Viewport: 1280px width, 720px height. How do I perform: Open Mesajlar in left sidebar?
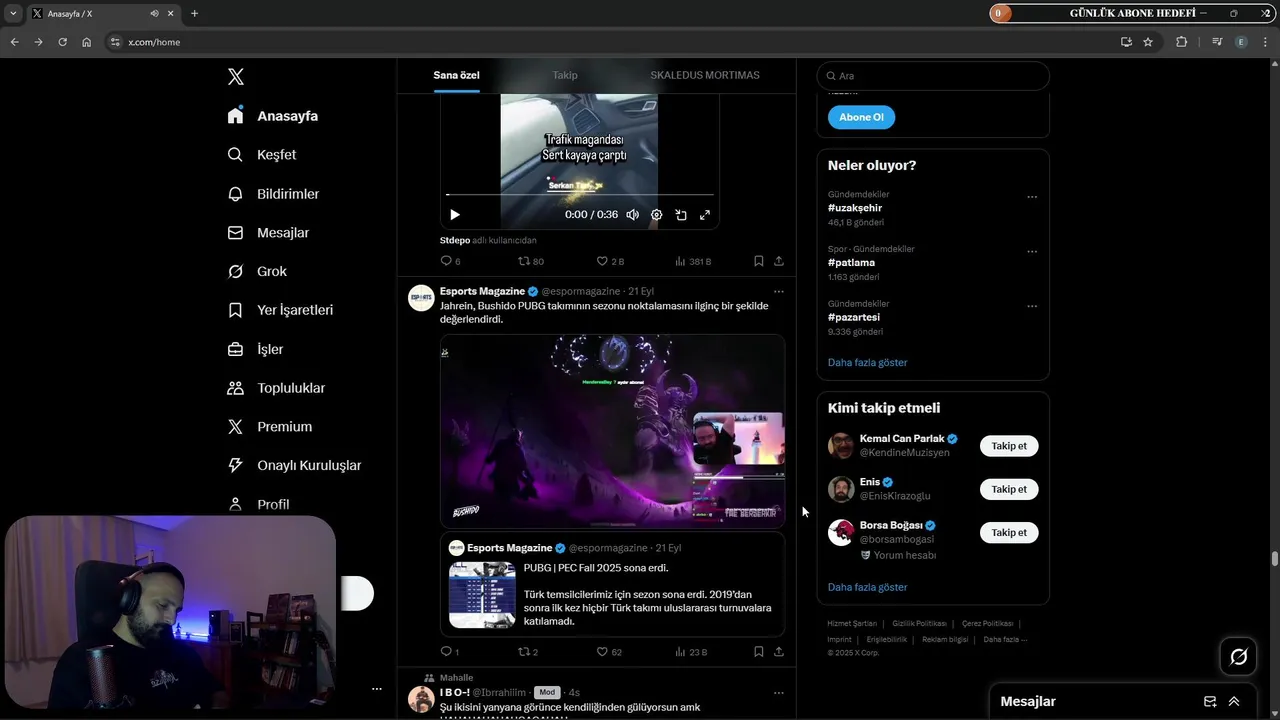(268, 233)
